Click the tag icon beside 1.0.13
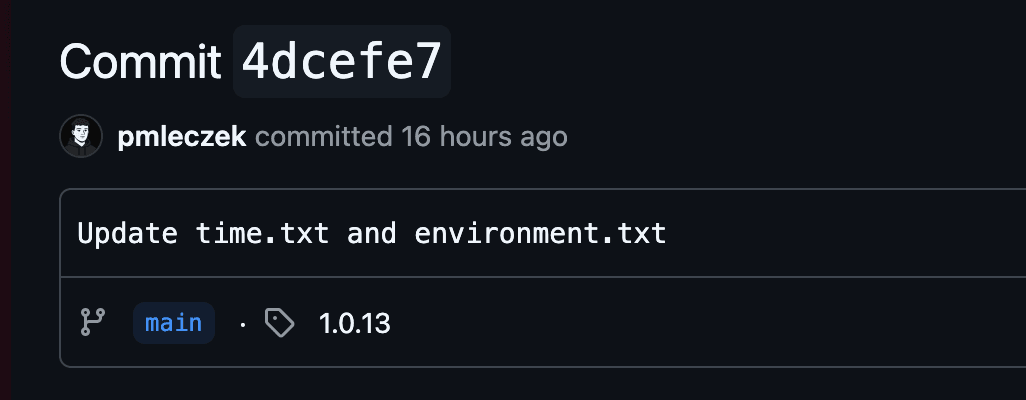The height and width of the screenshot is (400, 1026). pyautogui.click(x=280, y=322)
